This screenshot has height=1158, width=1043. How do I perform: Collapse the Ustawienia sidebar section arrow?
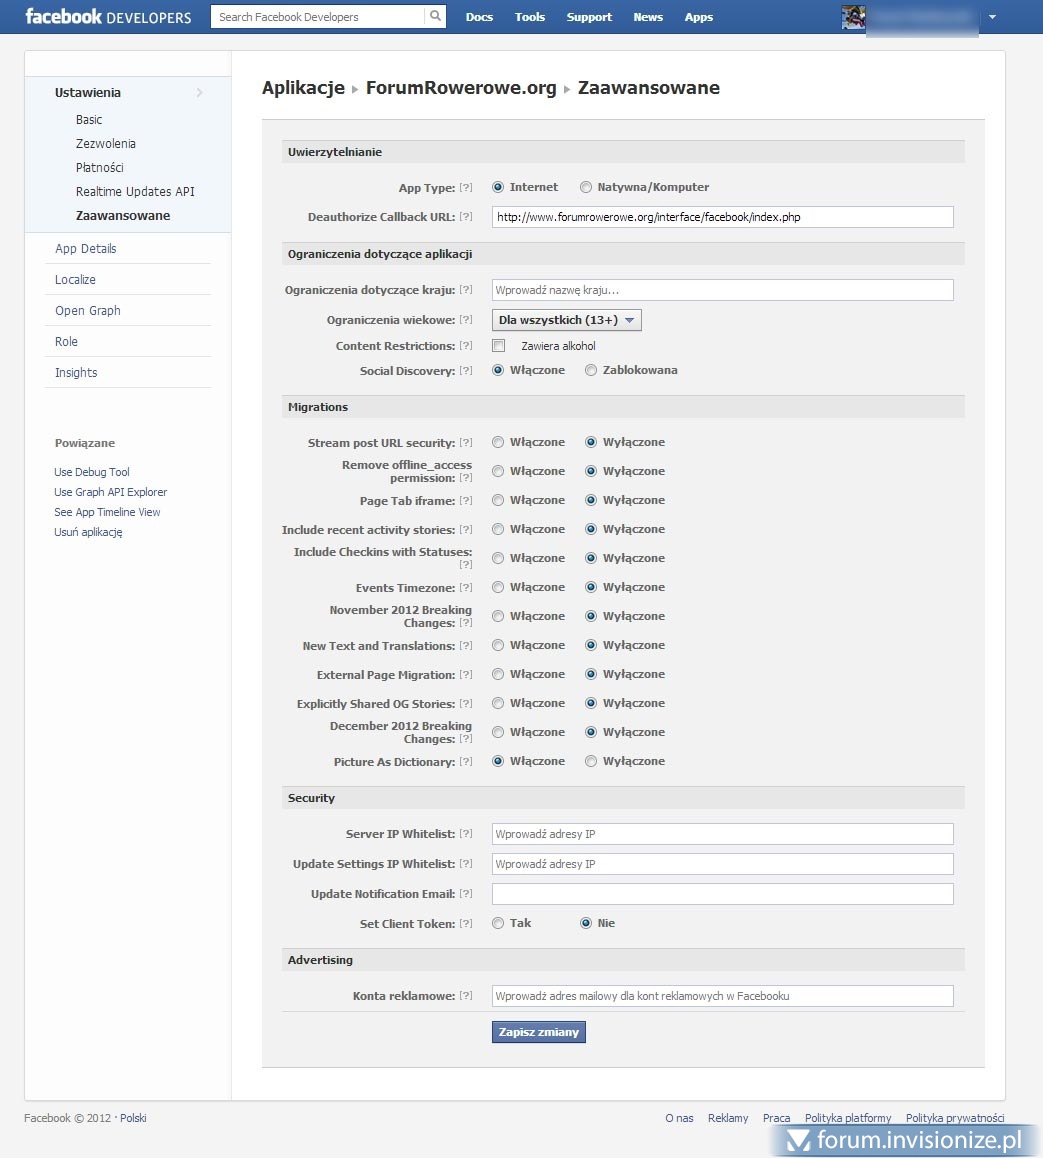coord(199,93)
